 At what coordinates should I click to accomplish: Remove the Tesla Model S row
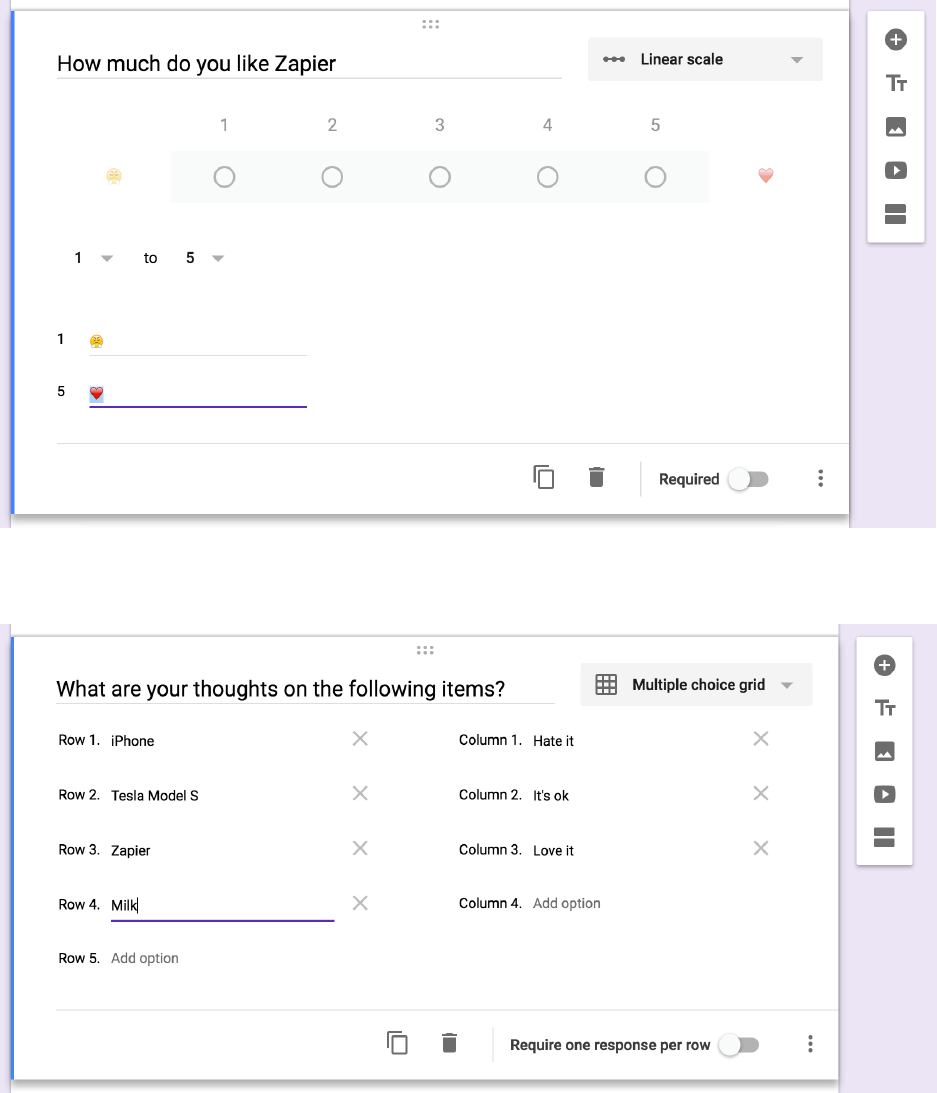[360, 794]
